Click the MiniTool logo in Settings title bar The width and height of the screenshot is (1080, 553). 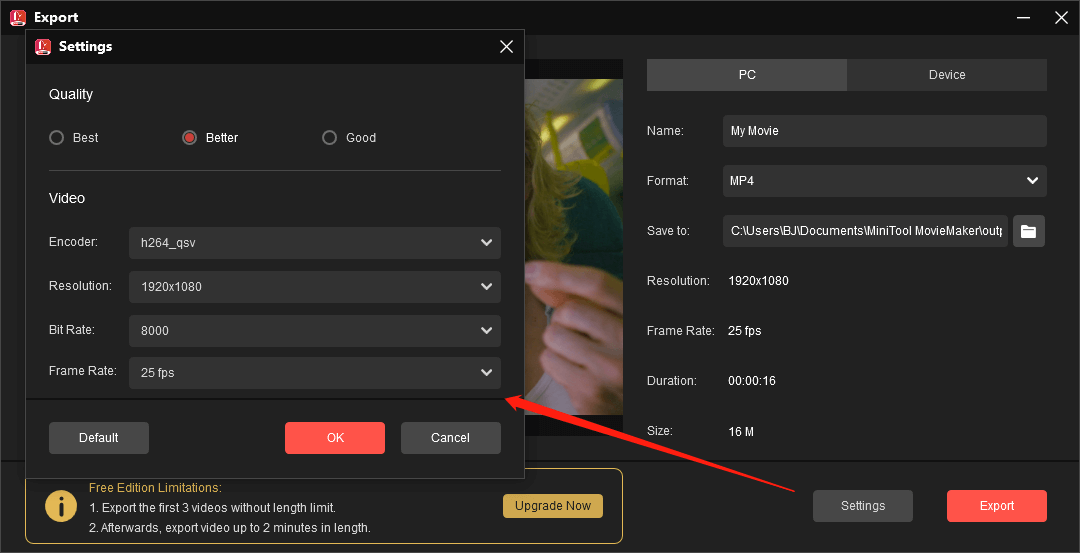click(43, 47)
